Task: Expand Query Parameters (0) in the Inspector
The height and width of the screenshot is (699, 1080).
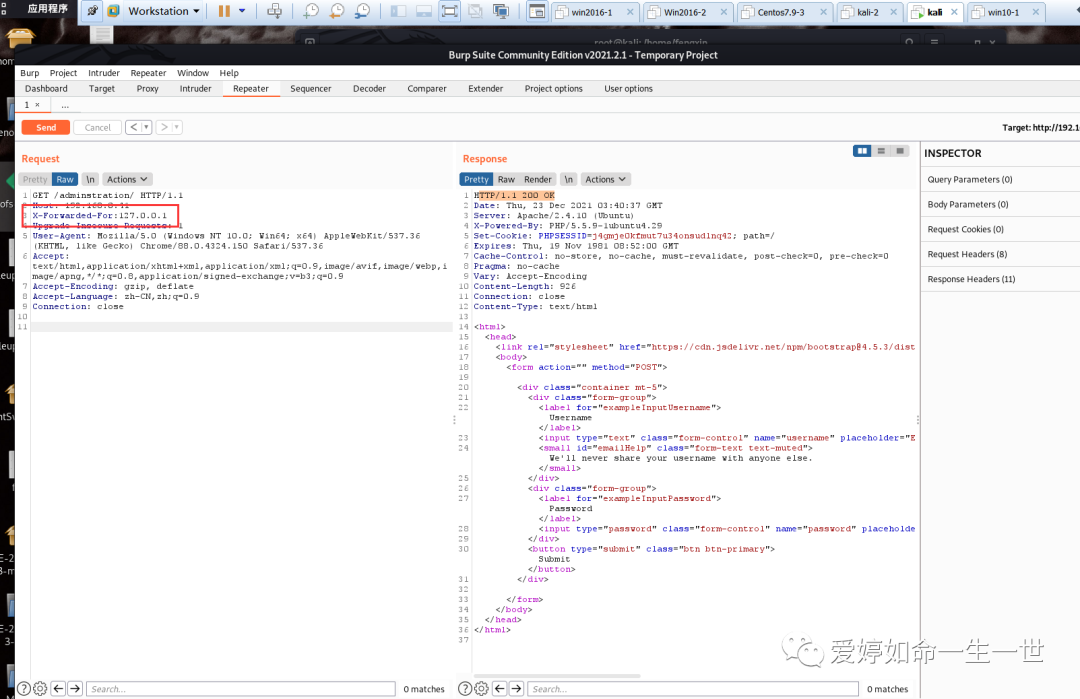Action: (1000, 179)
